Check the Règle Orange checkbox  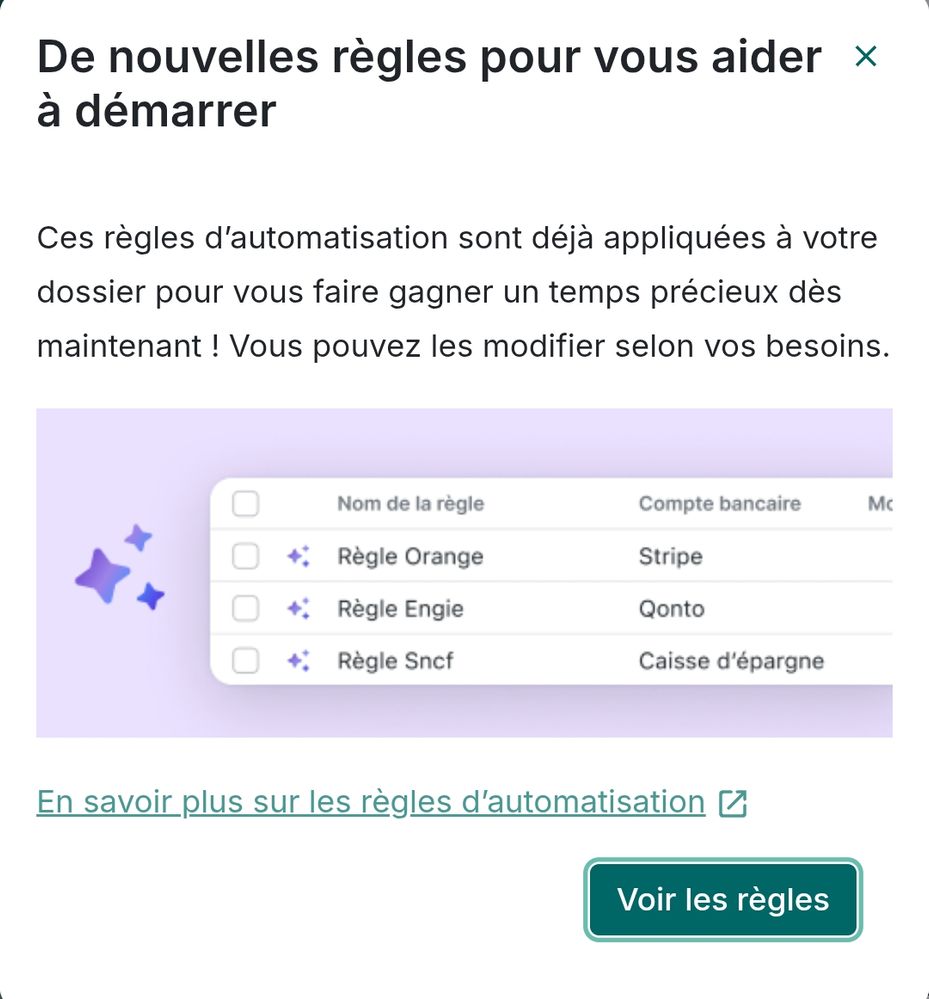pos(245,556)
